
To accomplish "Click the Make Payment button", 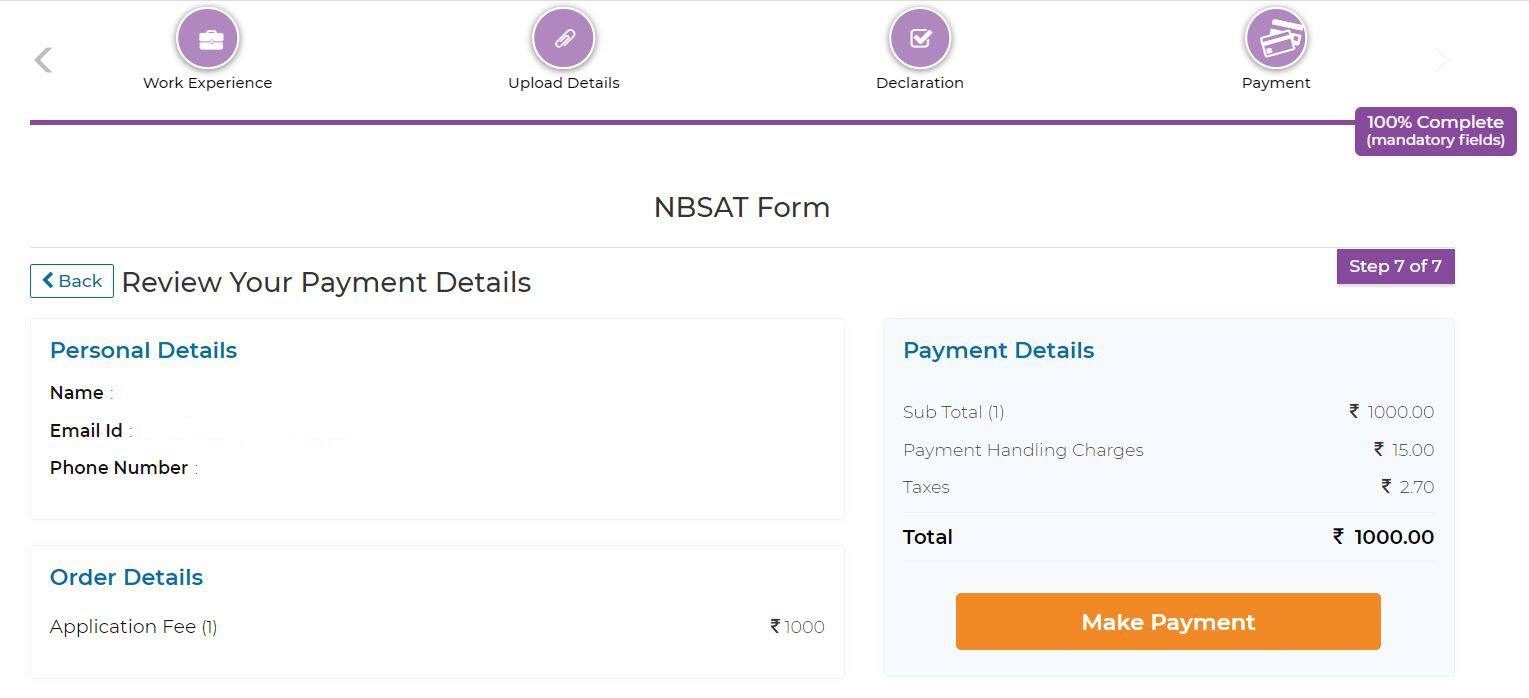I will pos(1167,621).
